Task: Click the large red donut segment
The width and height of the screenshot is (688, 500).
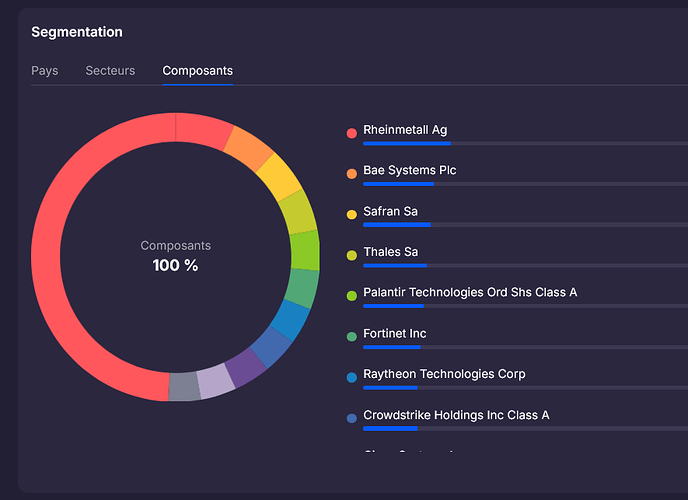Action: click(x=46, y=257)
